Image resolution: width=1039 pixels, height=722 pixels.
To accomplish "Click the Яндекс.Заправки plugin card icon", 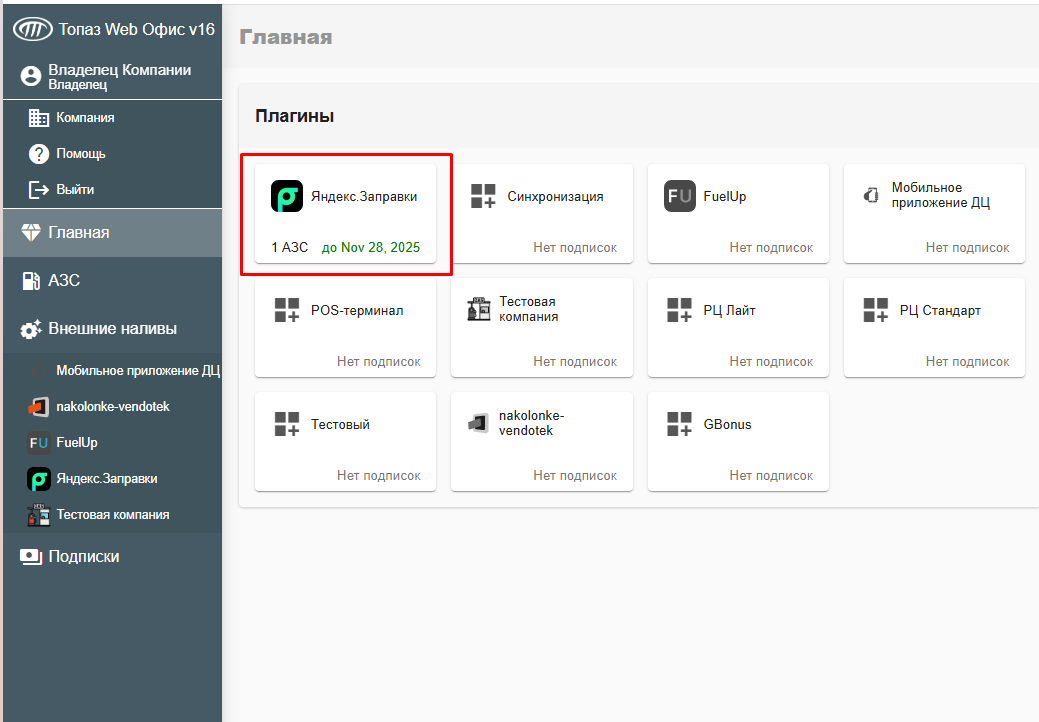I will 287,196.
